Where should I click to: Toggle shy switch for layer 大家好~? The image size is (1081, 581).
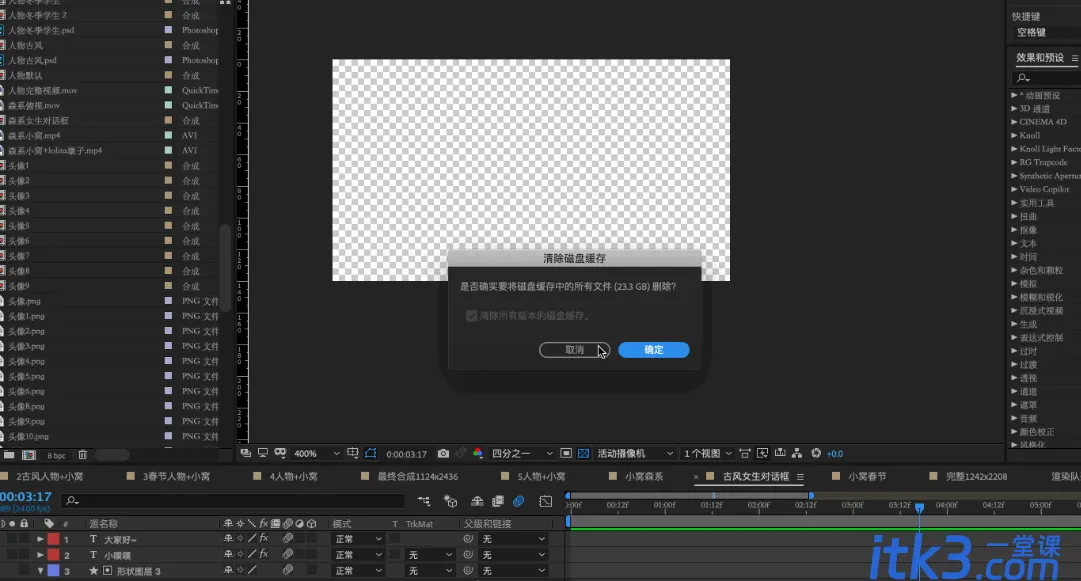coord(228,539)
